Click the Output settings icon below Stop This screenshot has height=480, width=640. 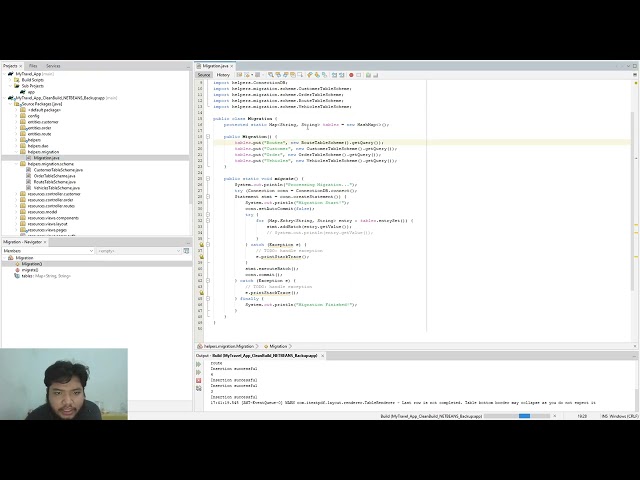[x=199, y=389]
